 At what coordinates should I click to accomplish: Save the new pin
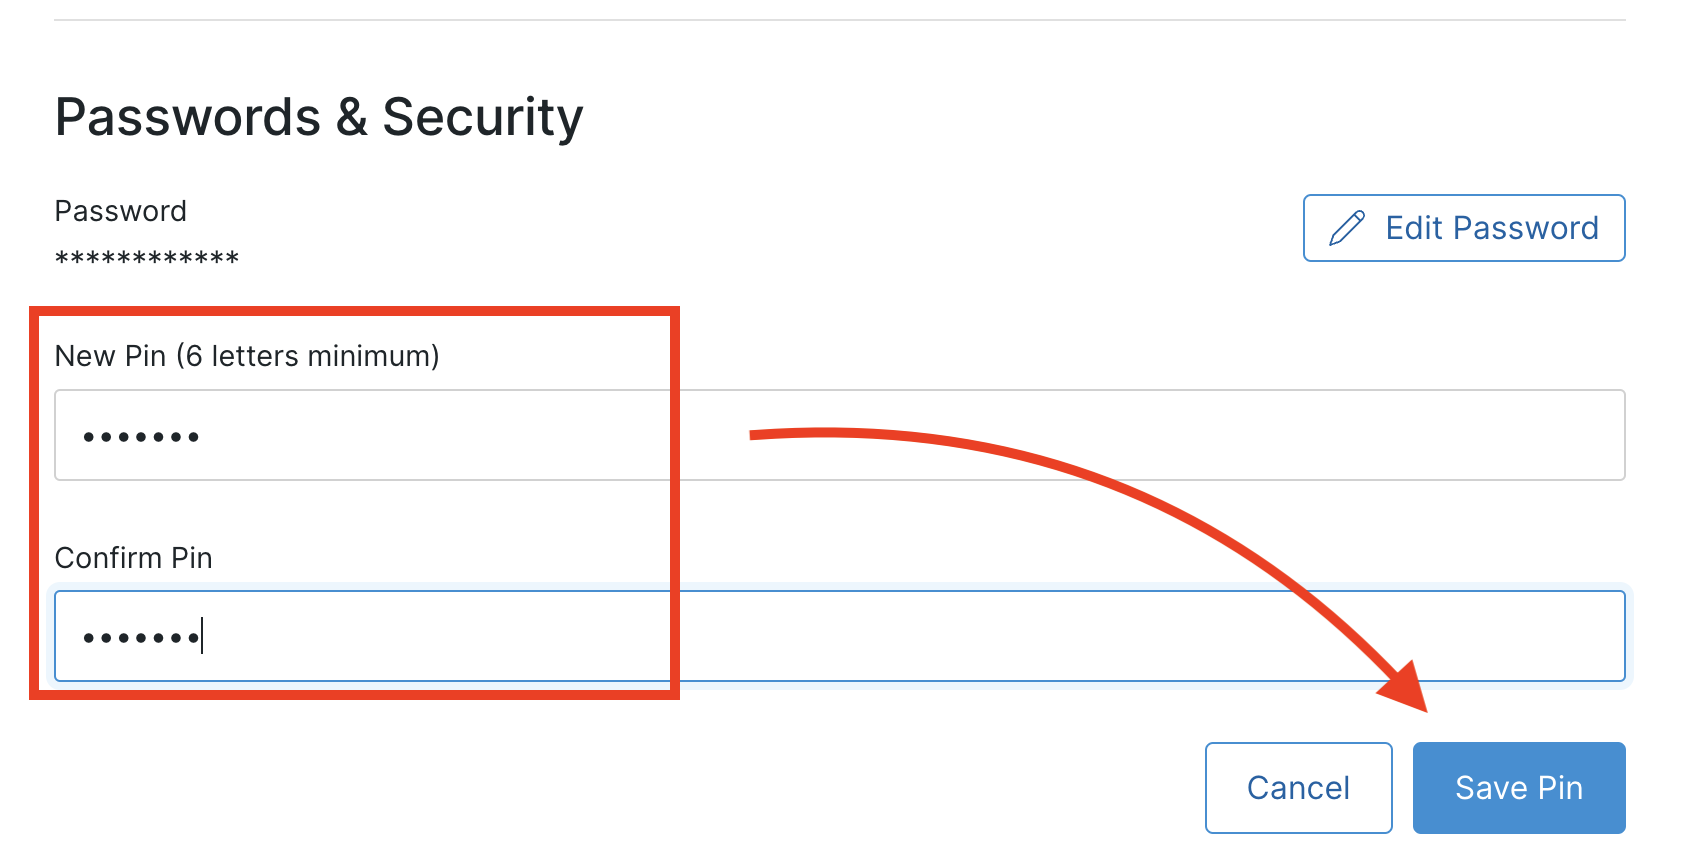point(1518,788)
